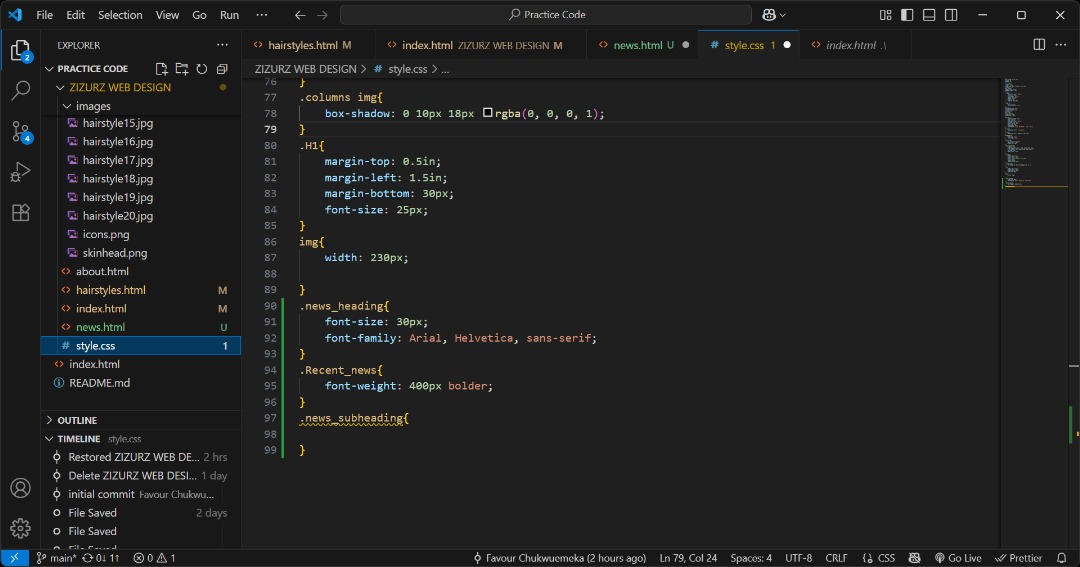Open the Selection menu
The height and width of the screenshot is (567, 1080).
tap(121, 14)
